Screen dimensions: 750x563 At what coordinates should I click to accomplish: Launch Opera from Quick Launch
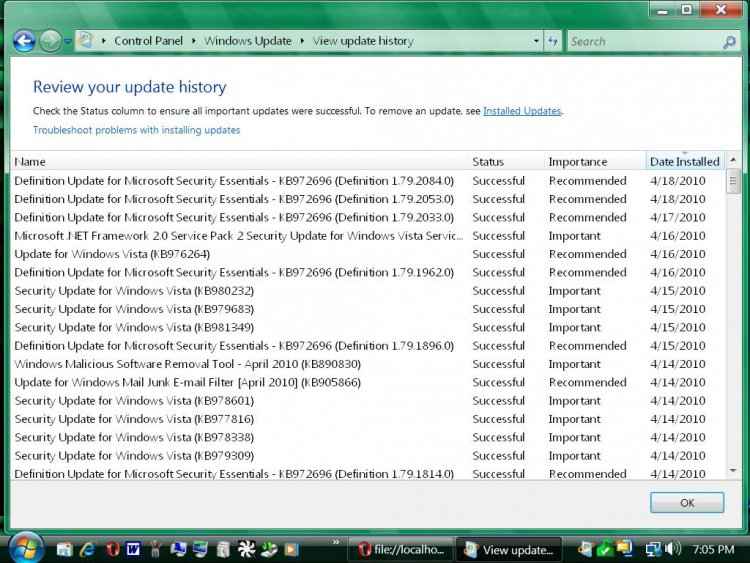tap(112, 549)
